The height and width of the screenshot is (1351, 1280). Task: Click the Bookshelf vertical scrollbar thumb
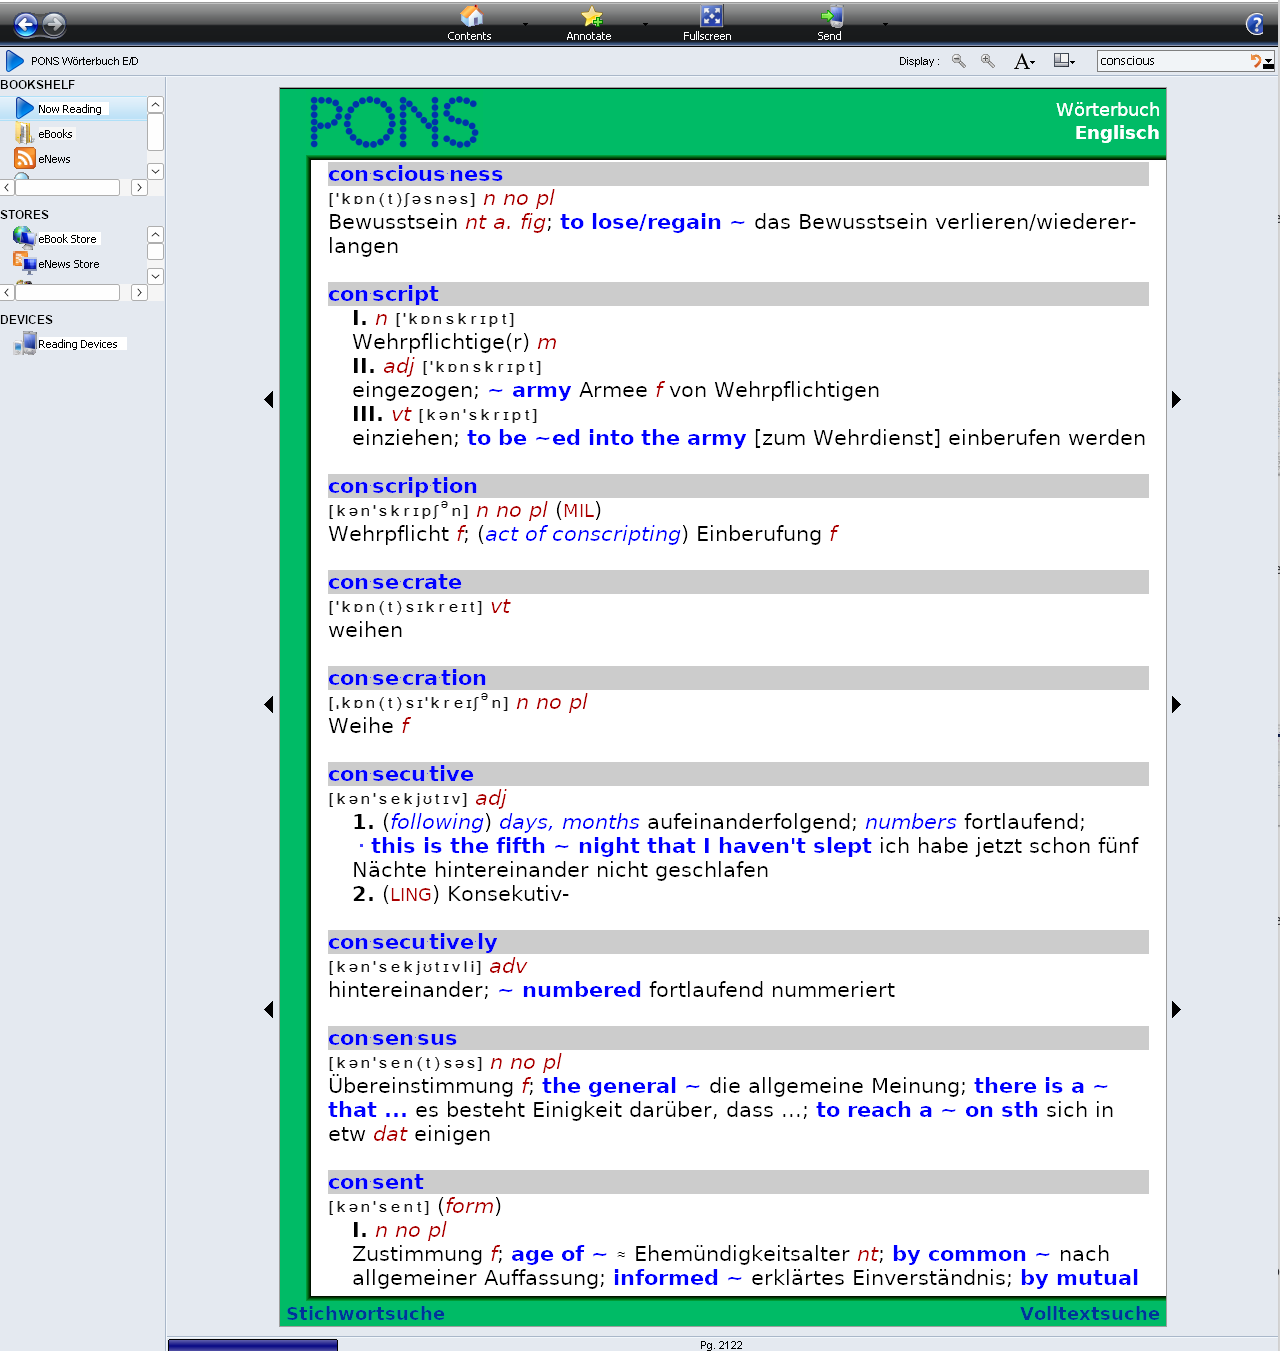point(155,132)
